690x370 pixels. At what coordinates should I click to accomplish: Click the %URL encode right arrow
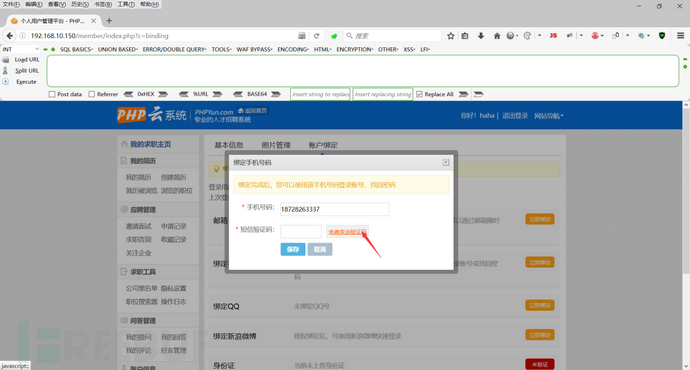[x=217, y=94]
